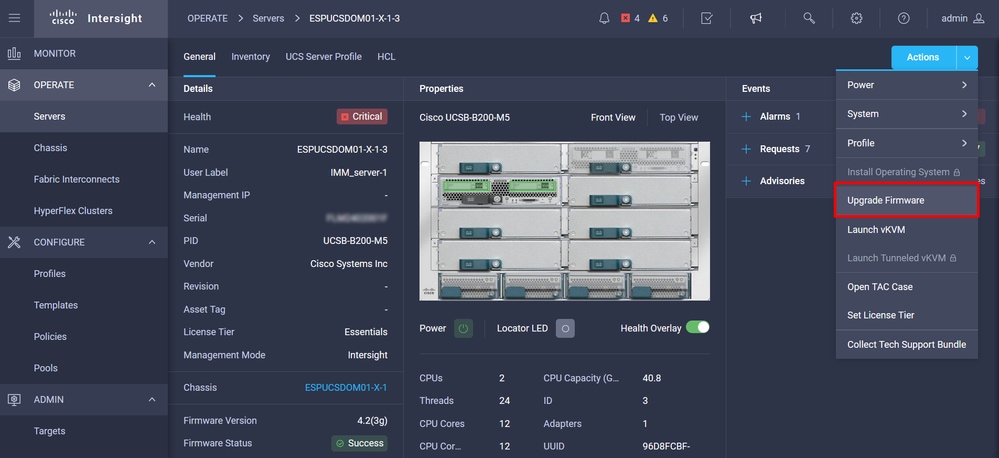Open the hamburger navigation menu
999x458 pixels.
(x=14, y=18)
